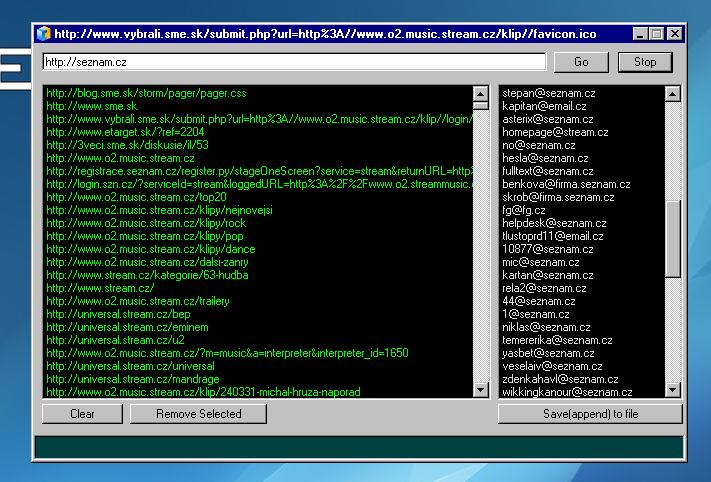711x482 pixels.
Task: Select the login.szn.cz URL row
Action: tap(259, 184)
